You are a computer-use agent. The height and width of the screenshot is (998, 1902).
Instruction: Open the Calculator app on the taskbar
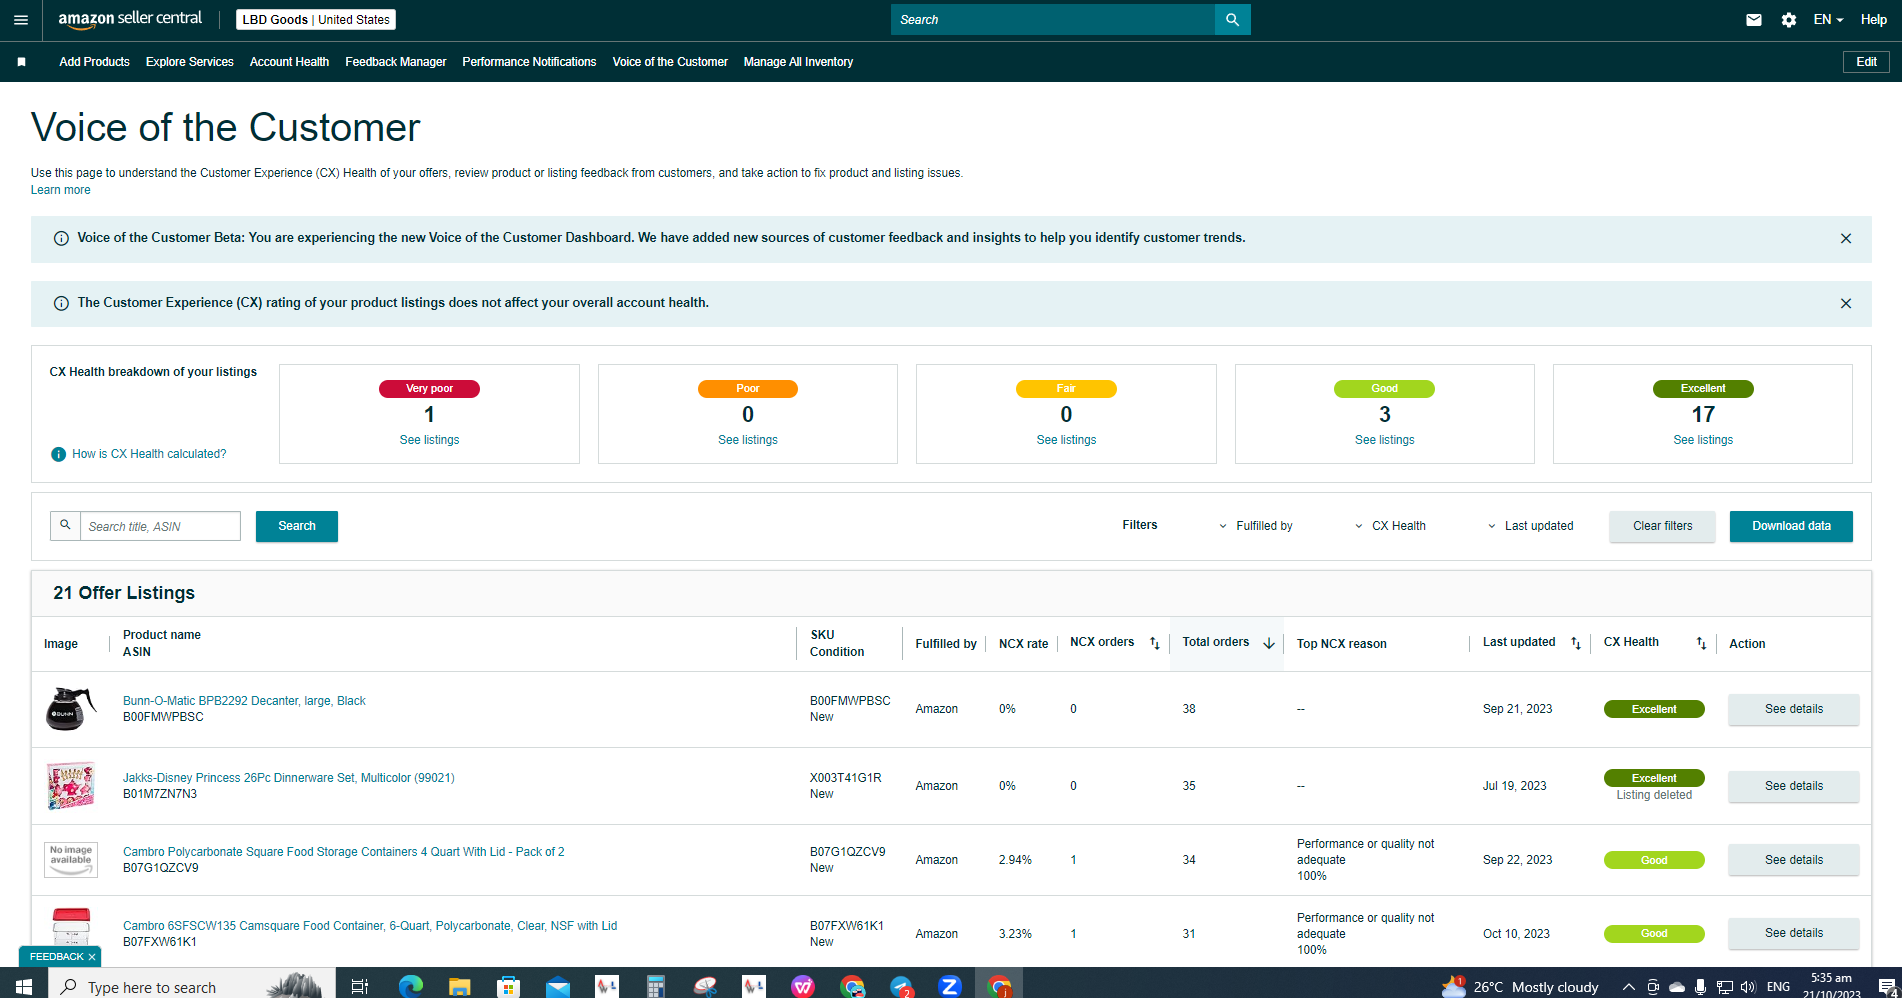[655, 987]
